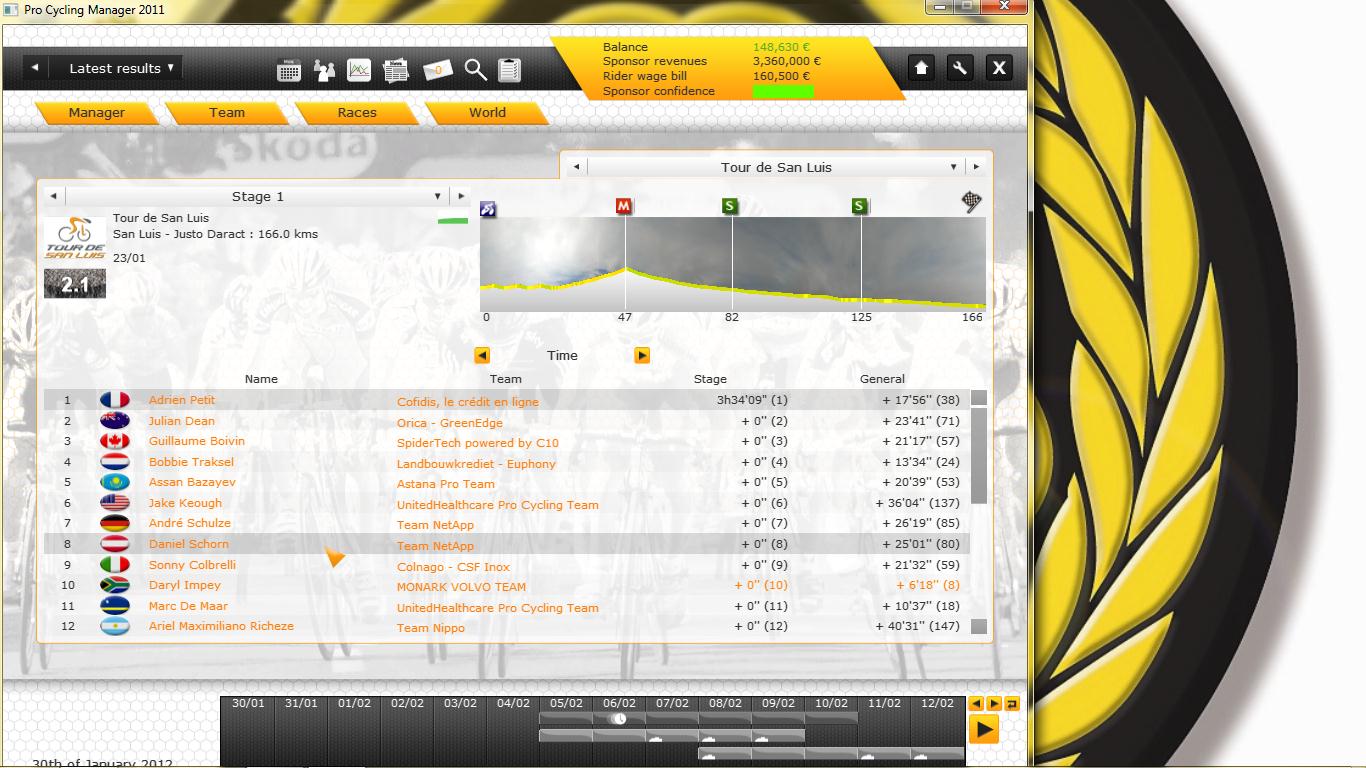
Task: Open the newspaper news icon
Action: click(x=396, y=70)
